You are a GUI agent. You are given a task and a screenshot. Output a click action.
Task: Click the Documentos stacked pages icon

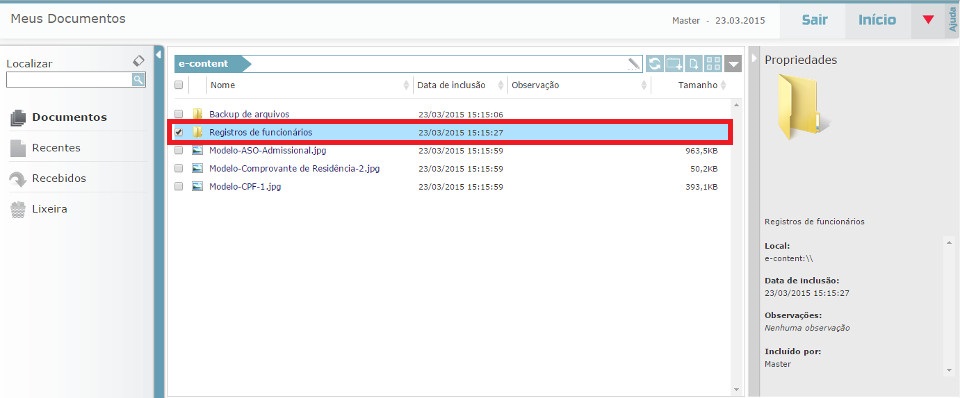(x=18, y=118)
